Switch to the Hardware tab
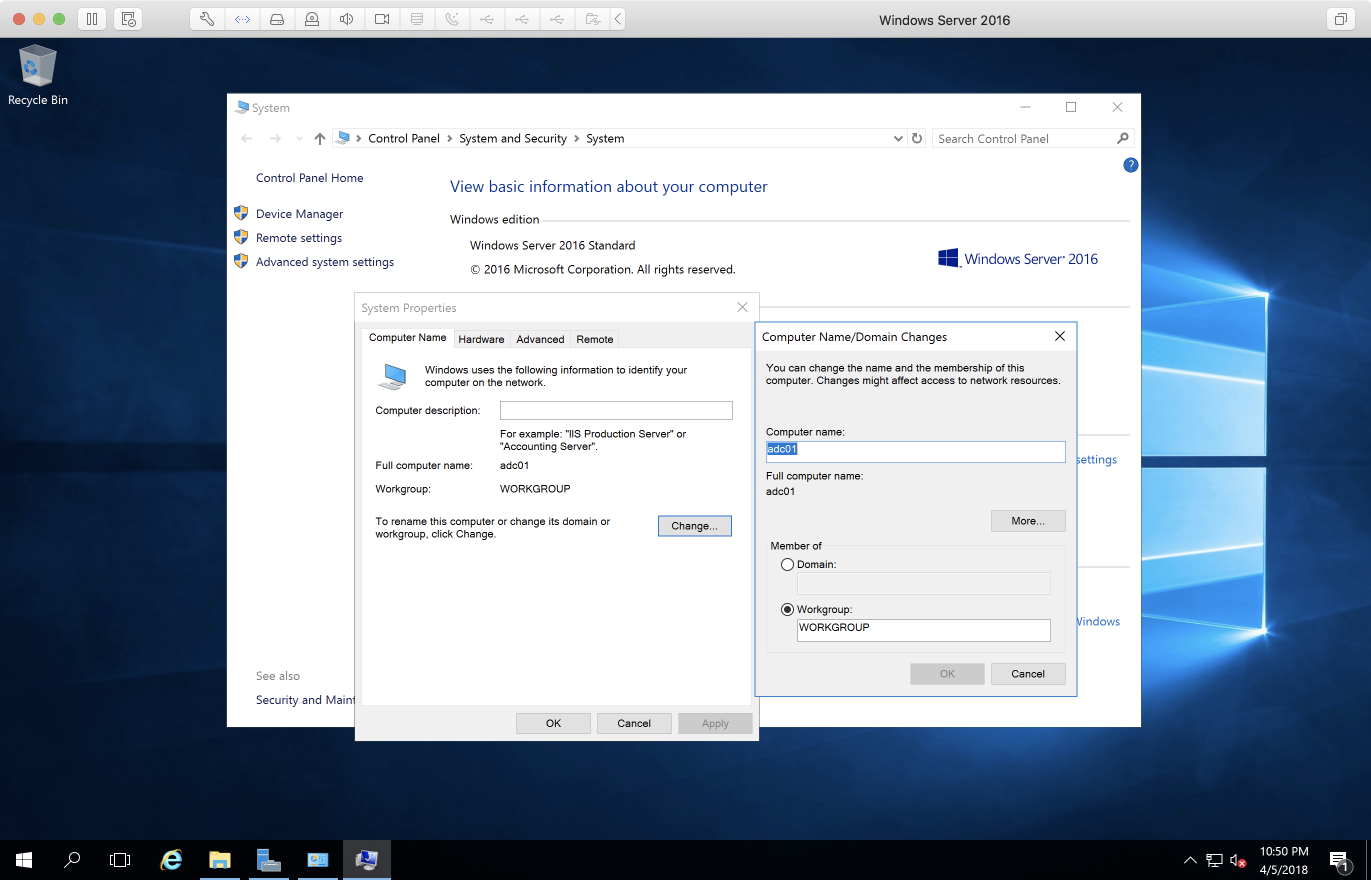 (481, 339)
